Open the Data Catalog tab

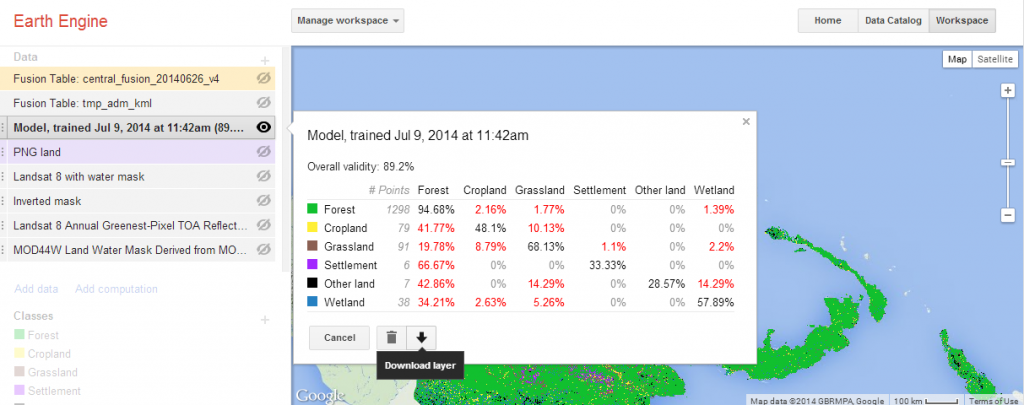click(893, 20)
